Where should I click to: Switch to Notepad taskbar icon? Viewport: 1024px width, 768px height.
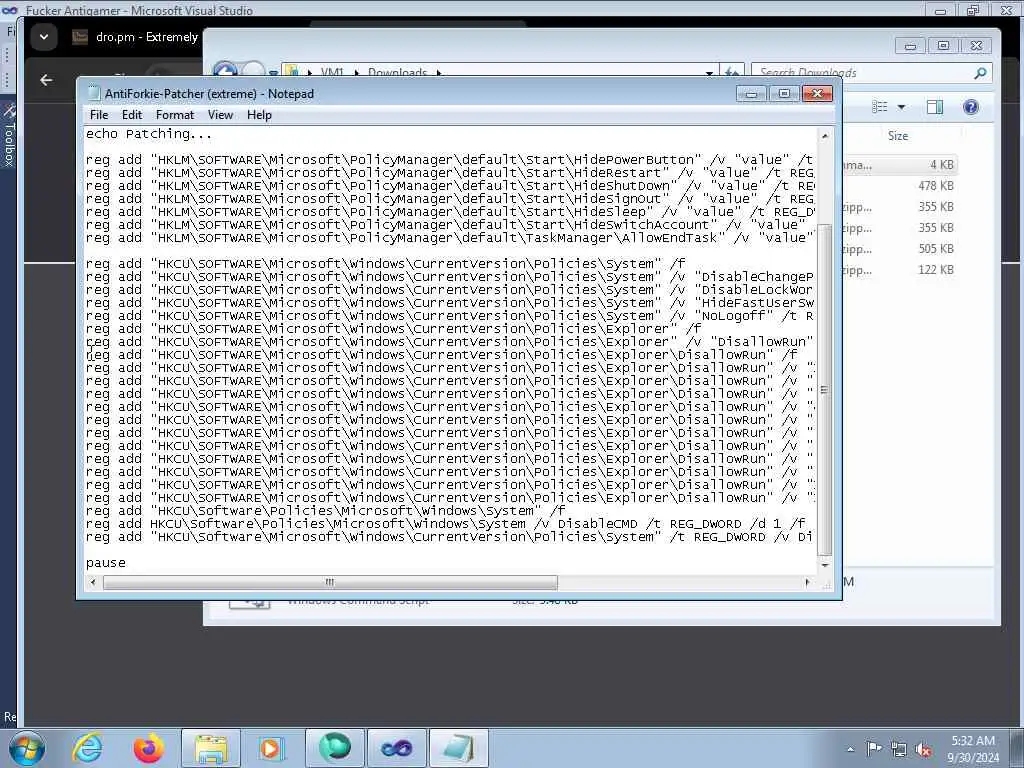(x=459, y=748)
